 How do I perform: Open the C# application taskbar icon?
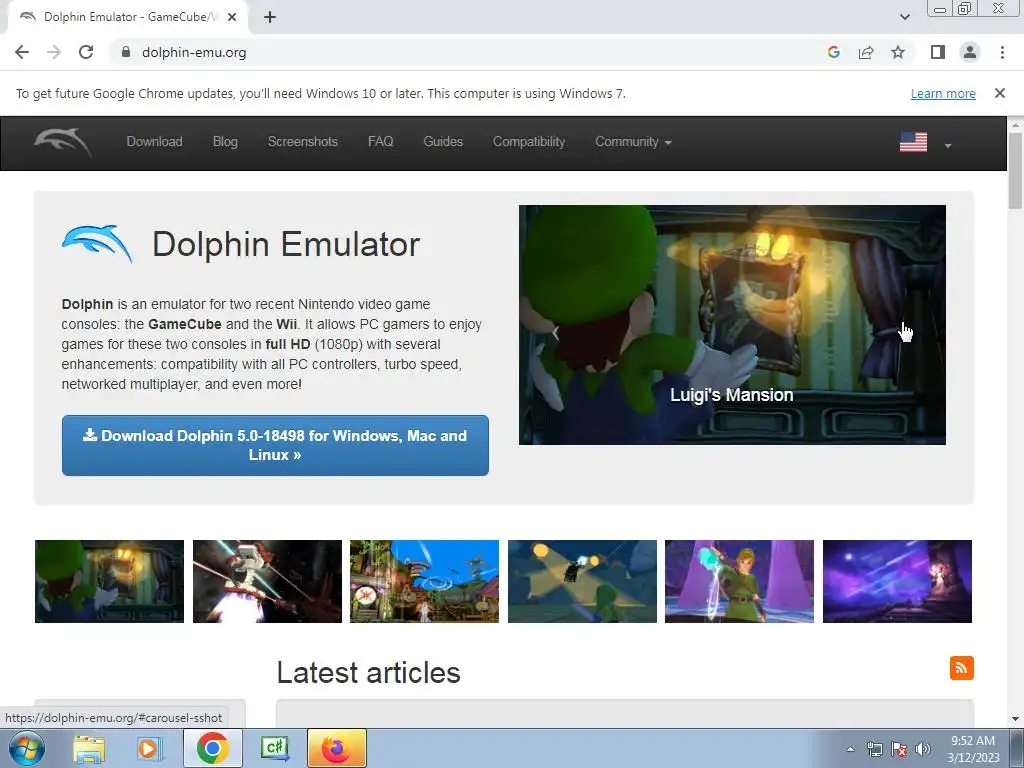[x=274, y=748]
